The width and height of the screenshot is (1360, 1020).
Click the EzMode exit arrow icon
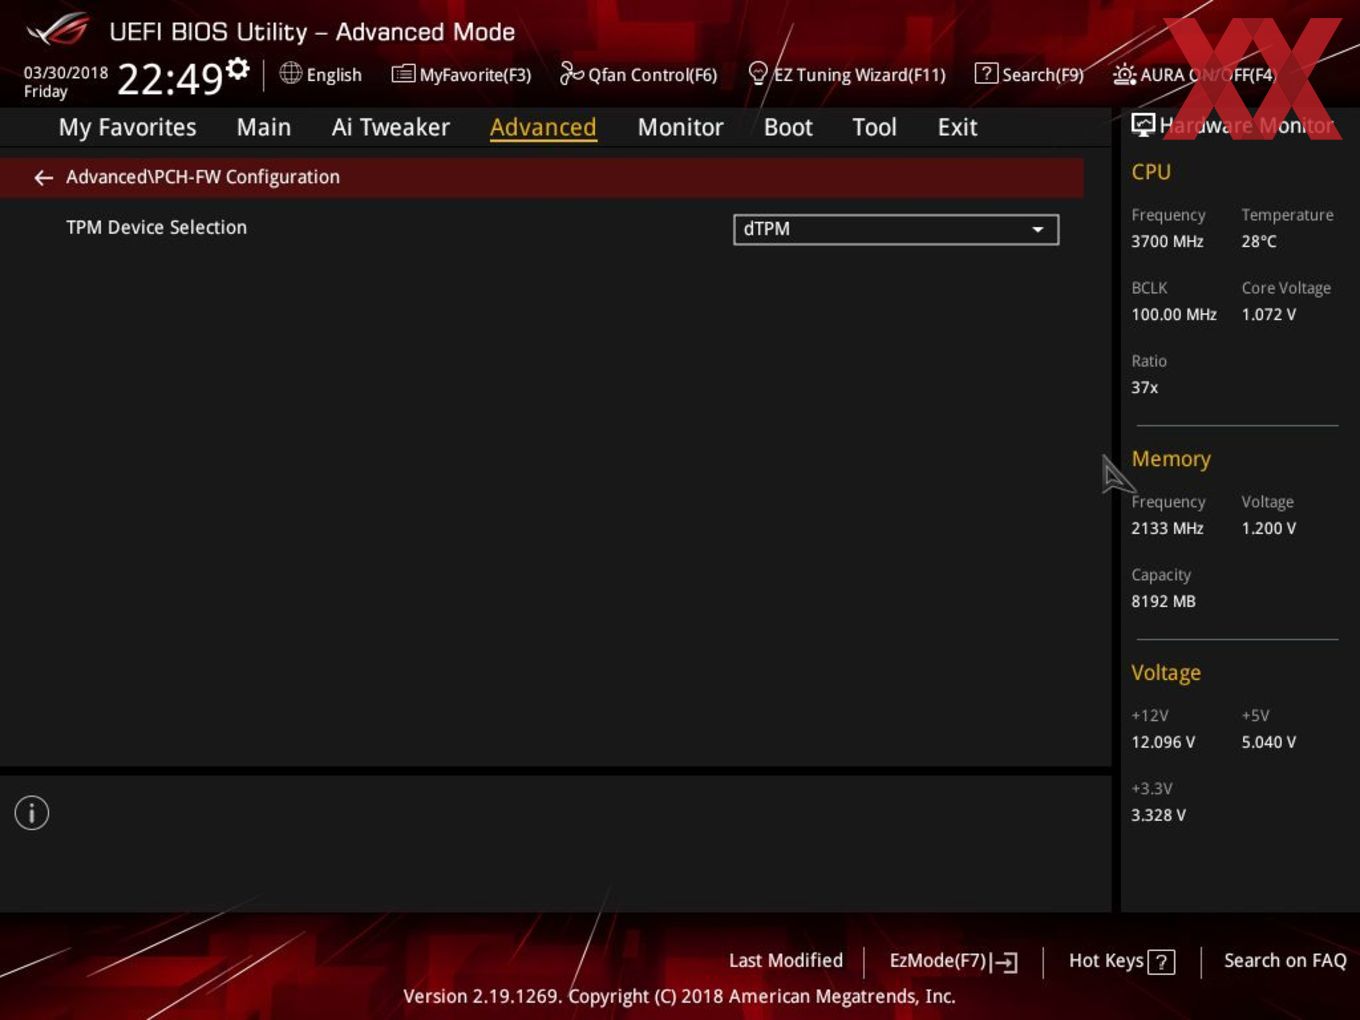tap(1006, 963)
